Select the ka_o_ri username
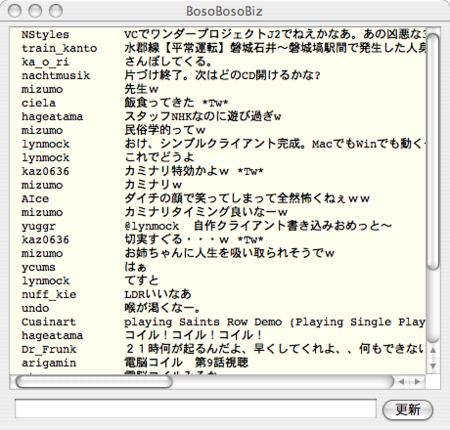Image resolution: width=450 pixels, height=430 pixels. pos(45,62)
